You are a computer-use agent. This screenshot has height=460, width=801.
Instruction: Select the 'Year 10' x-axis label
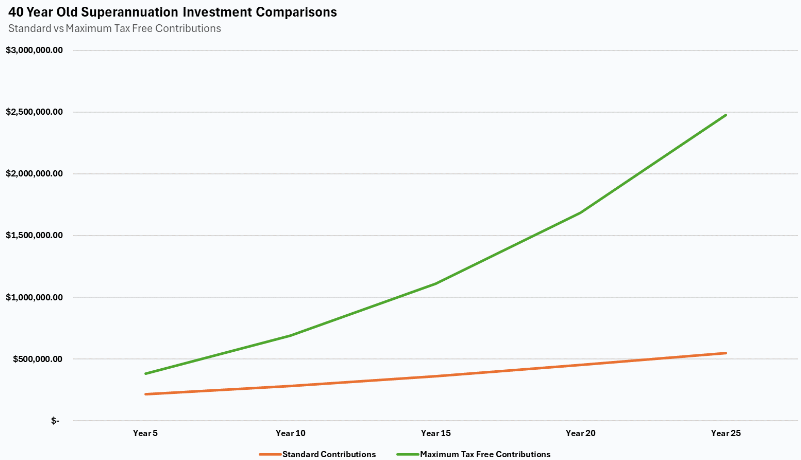[290, 433]
